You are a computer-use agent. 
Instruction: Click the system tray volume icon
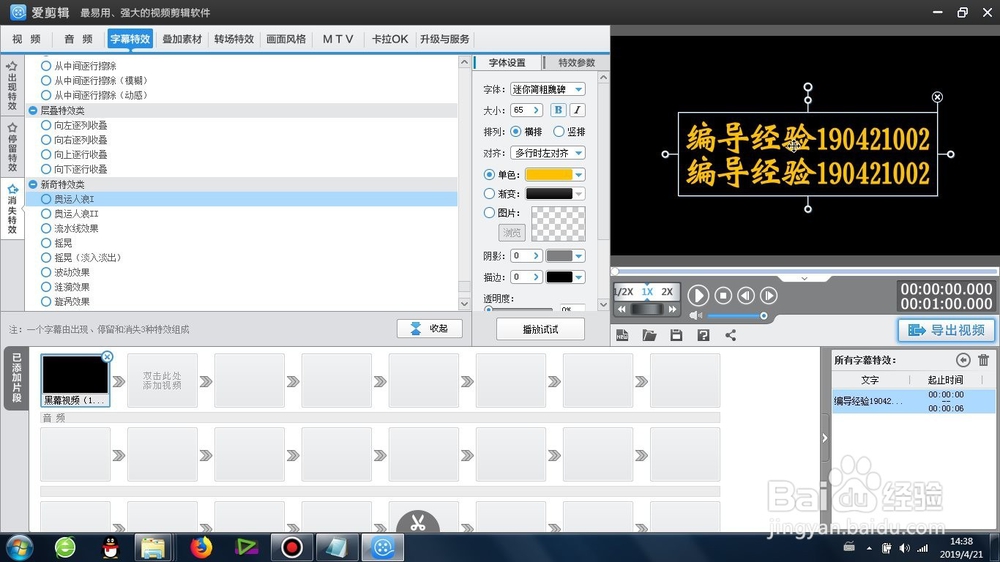click(x=904, y=548)
